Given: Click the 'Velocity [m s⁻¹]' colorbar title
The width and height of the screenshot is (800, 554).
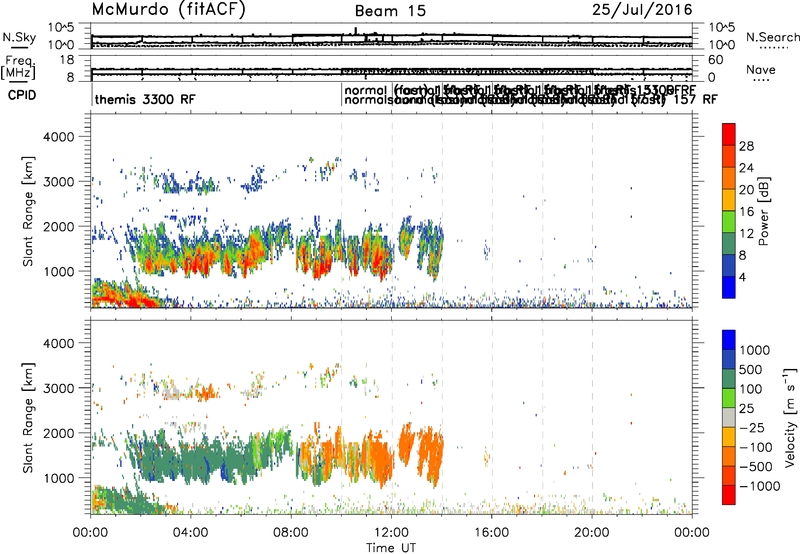Looking at the screenshot, I should 790,417.
